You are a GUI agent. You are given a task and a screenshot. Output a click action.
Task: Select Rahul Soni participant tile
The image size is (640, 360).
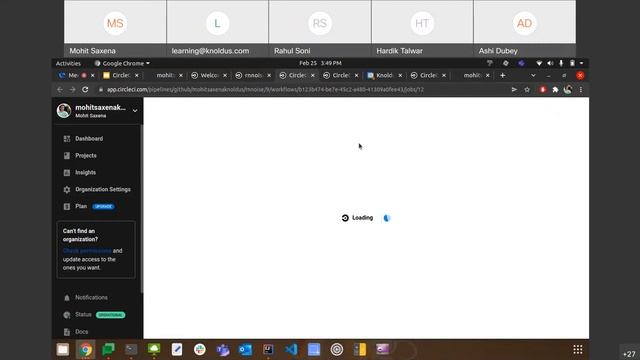(320, 28)
